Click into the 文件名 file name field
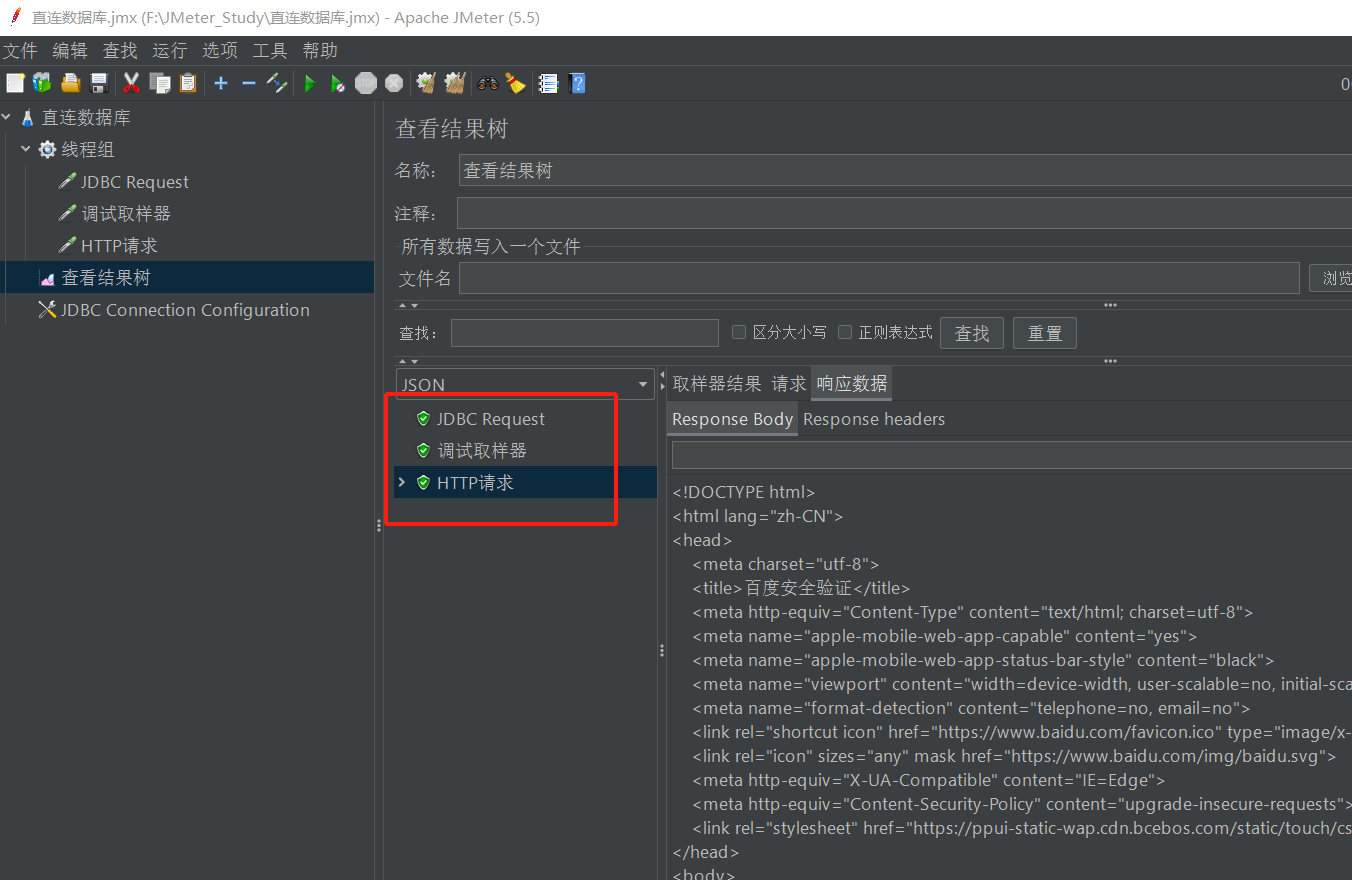Viewport: 1352px width, 880px height. point(881,278)
